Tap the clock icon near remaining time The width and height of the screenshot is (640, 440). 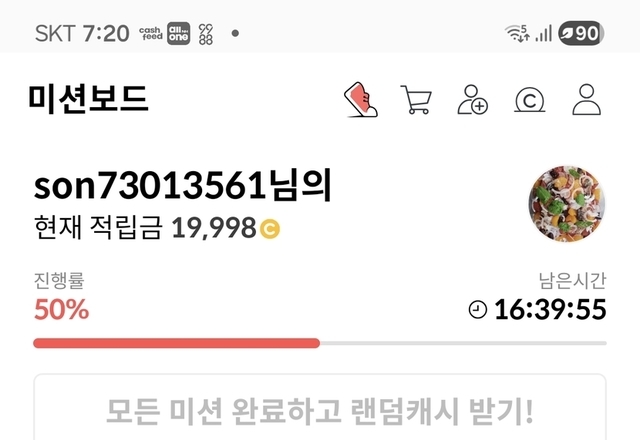478,309
